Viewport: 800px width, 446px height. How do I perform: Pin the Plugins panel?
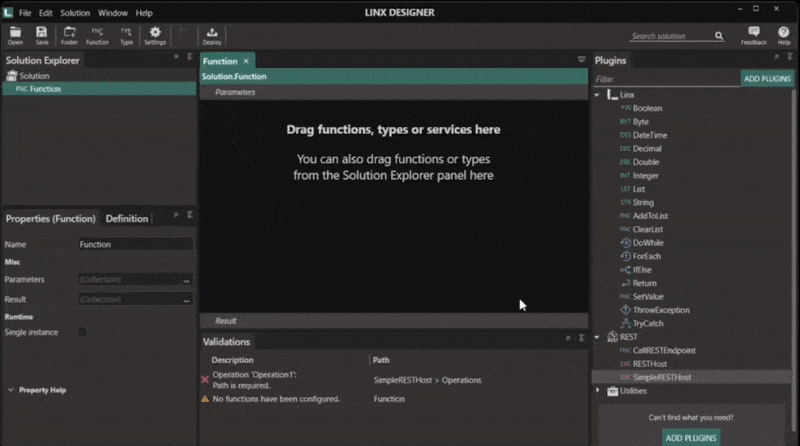pyautogui.click(x=790, y=57)
